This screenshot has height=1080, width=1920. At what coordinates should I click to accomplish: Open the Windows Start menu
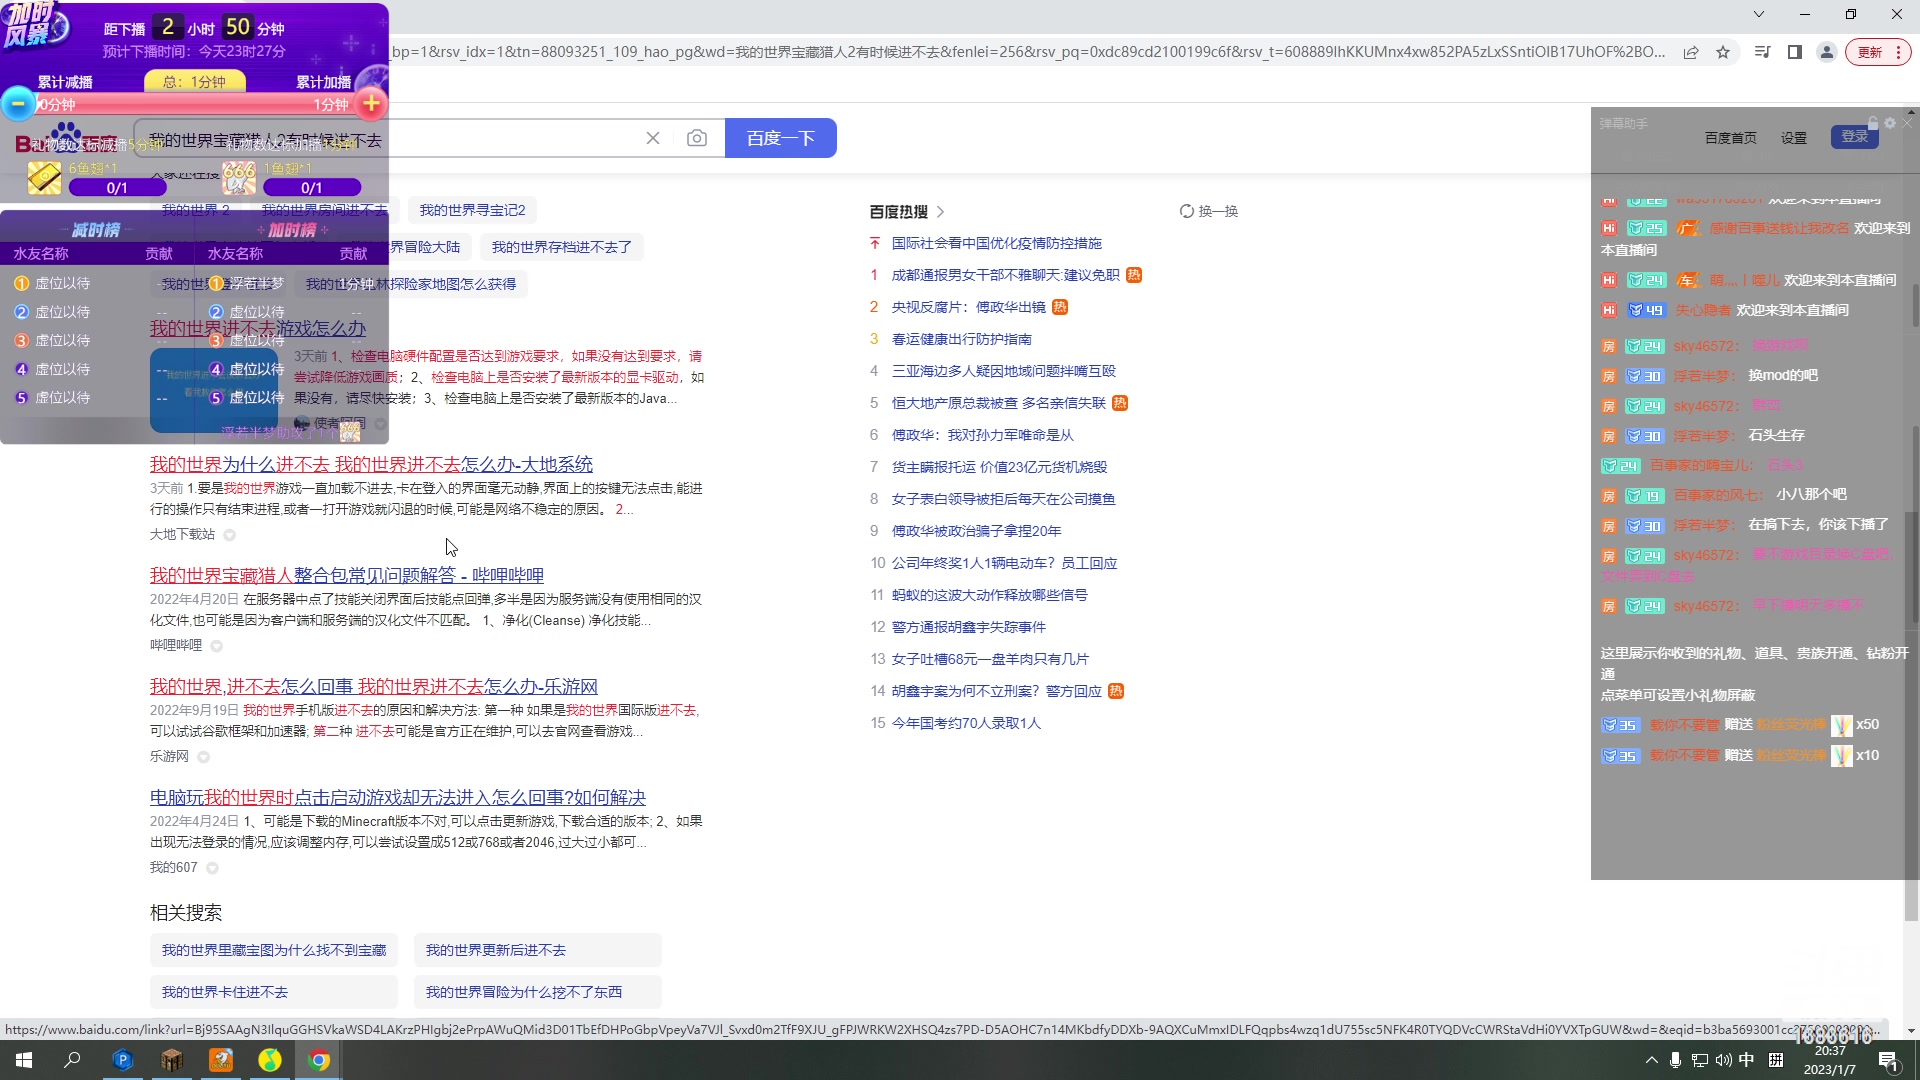coord(24,1060)
